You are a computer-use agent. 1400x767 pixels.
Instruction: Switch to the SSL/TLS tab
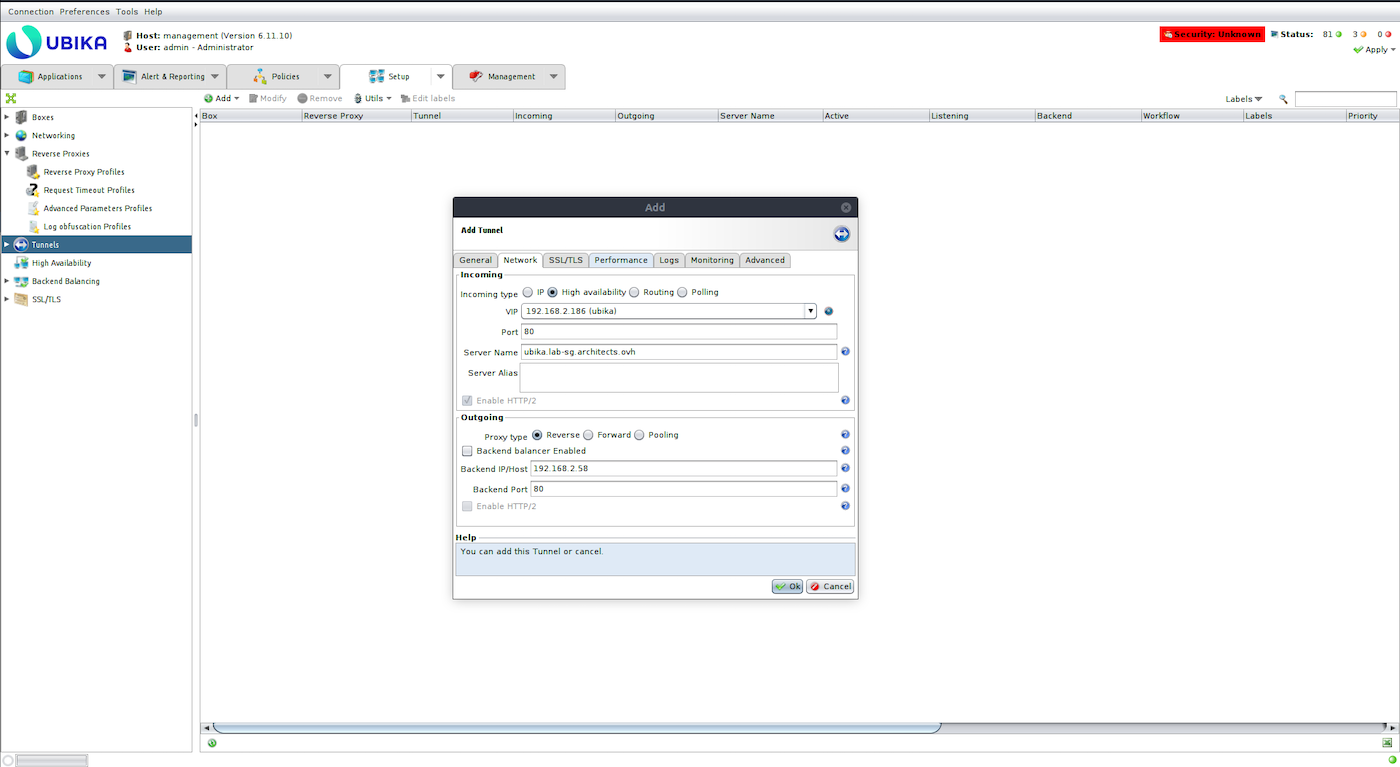(x=565, y=260)
